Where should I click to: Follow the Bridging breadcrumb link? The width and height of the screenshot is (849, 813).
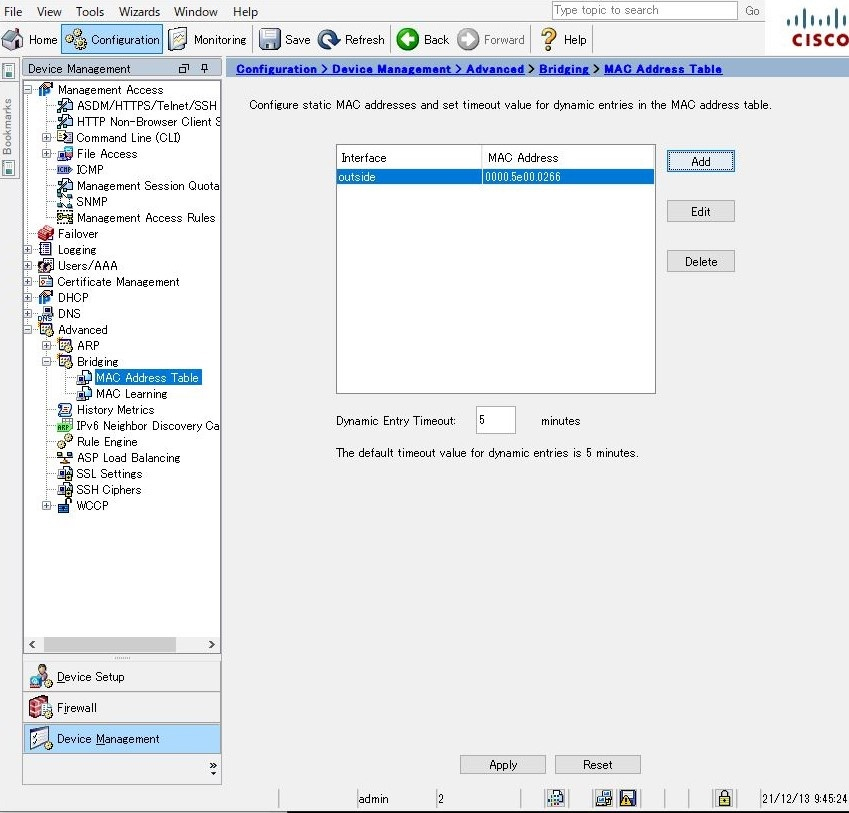pos(565,69)
